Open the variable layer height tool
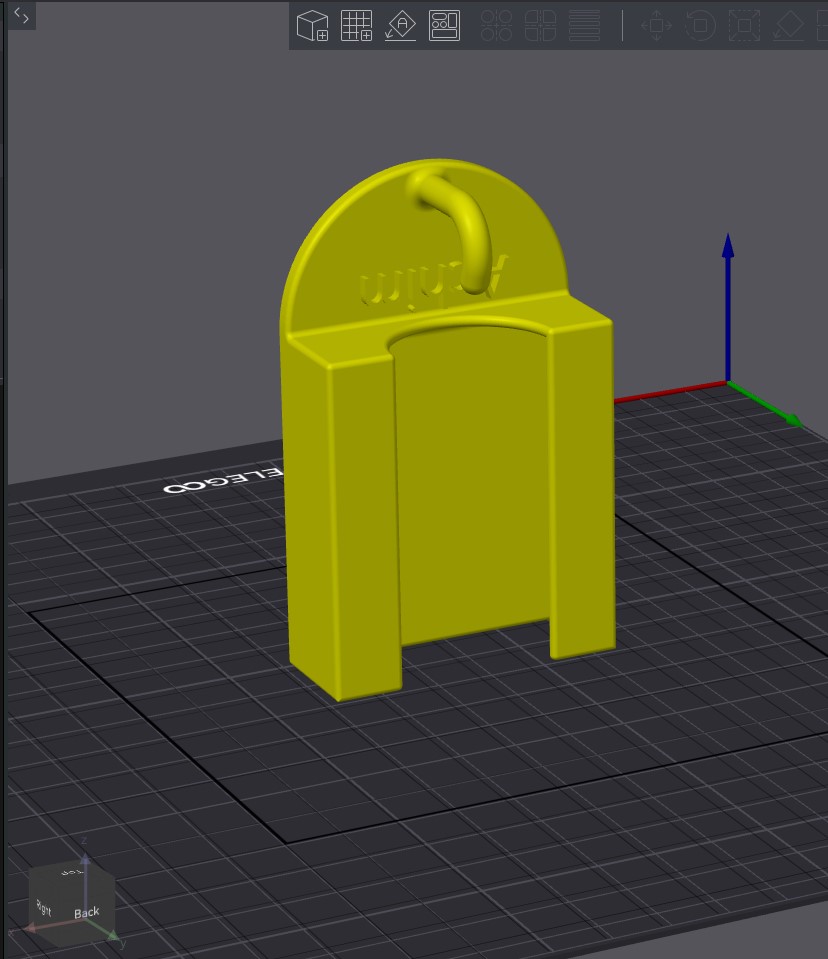The height and width of the screenshot is (959, 828). 584,26
